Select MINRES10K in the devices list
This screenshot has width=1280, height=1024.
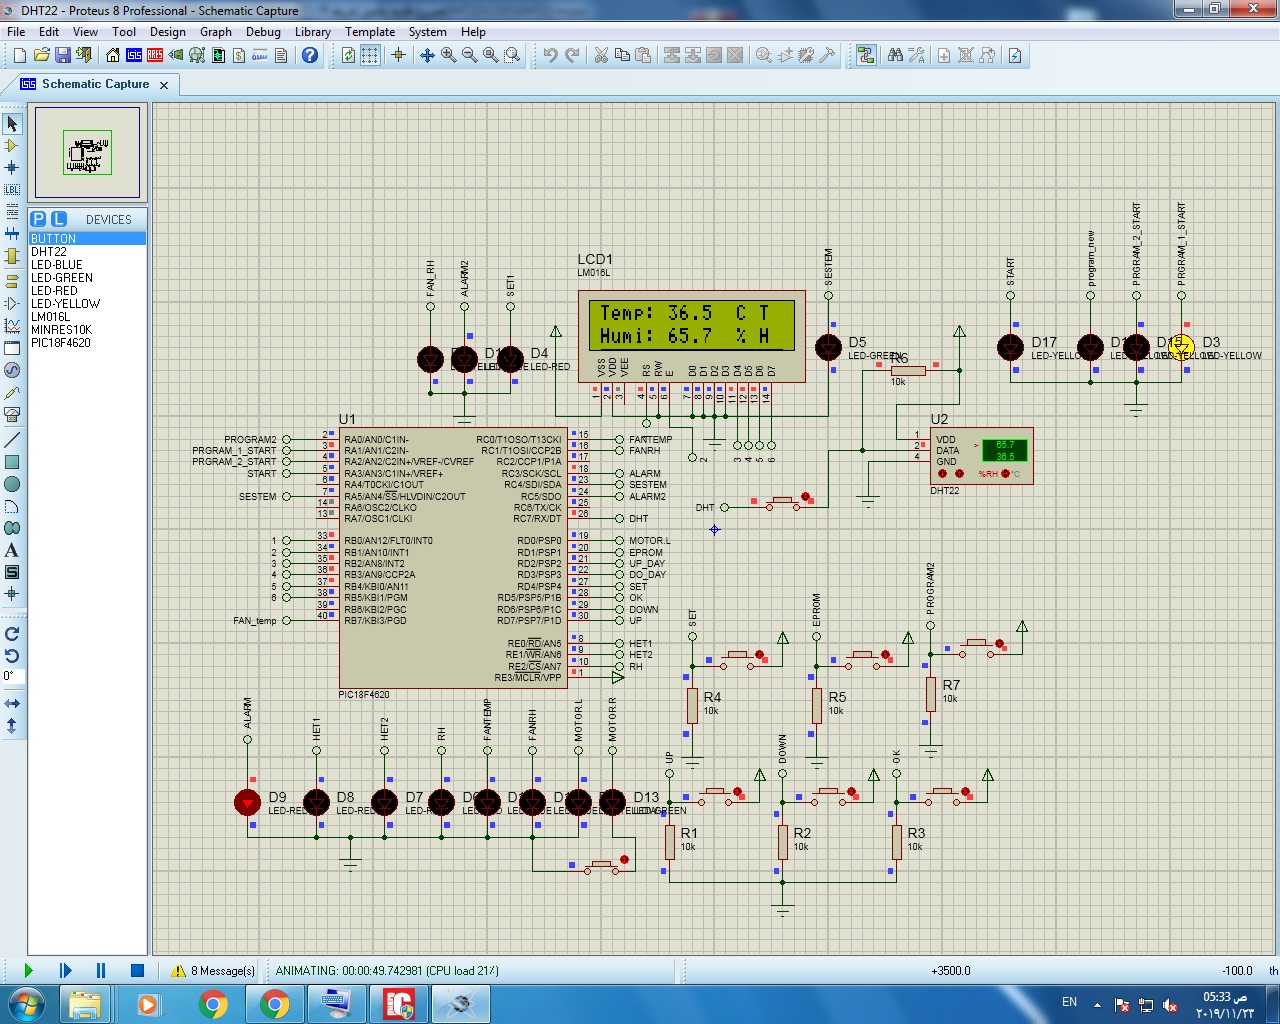click(x=87, y=330)
